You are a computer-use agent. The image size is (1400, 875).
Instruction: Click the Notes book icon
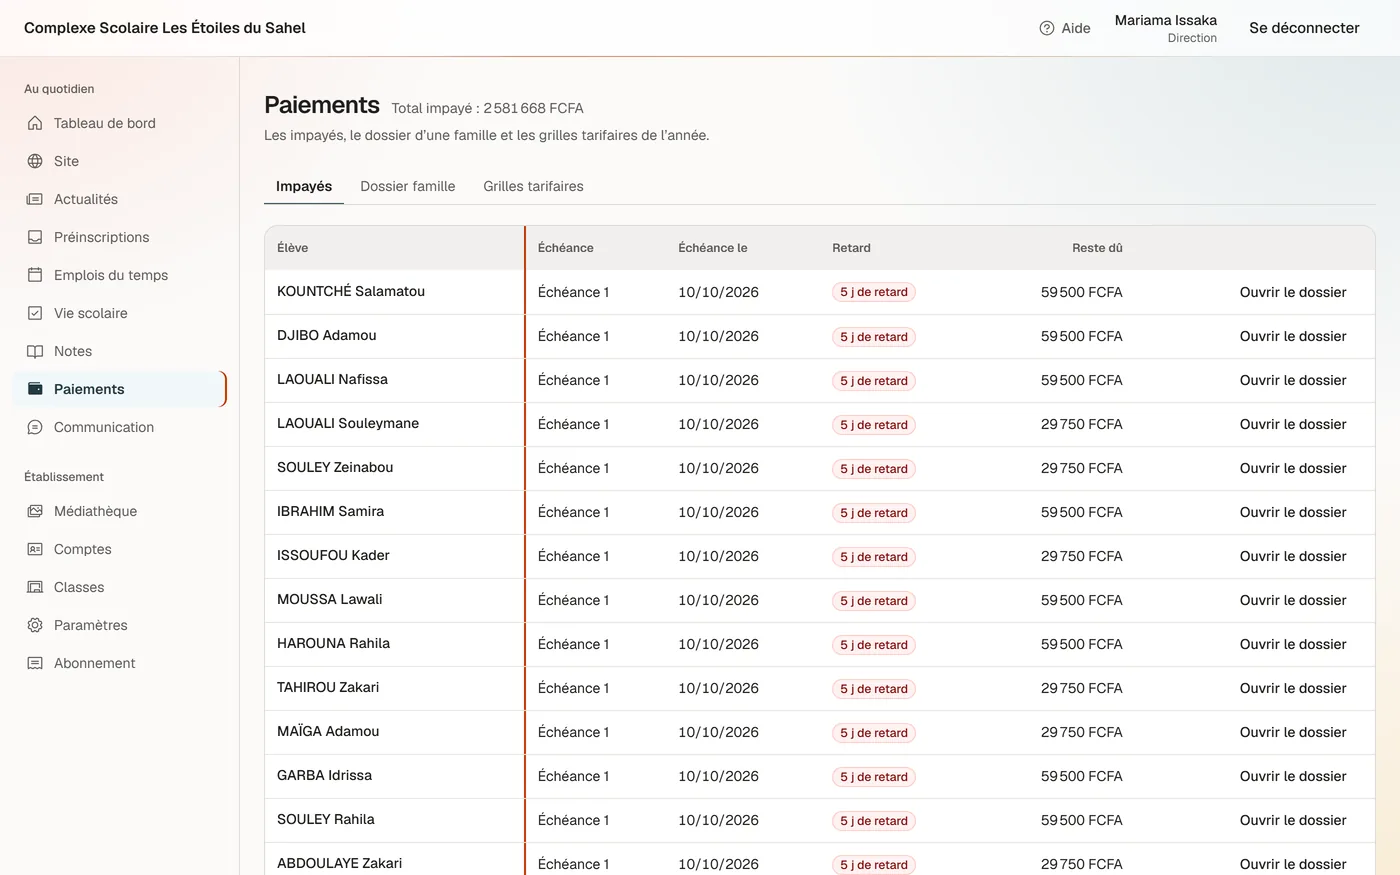[x=35, y=351]
